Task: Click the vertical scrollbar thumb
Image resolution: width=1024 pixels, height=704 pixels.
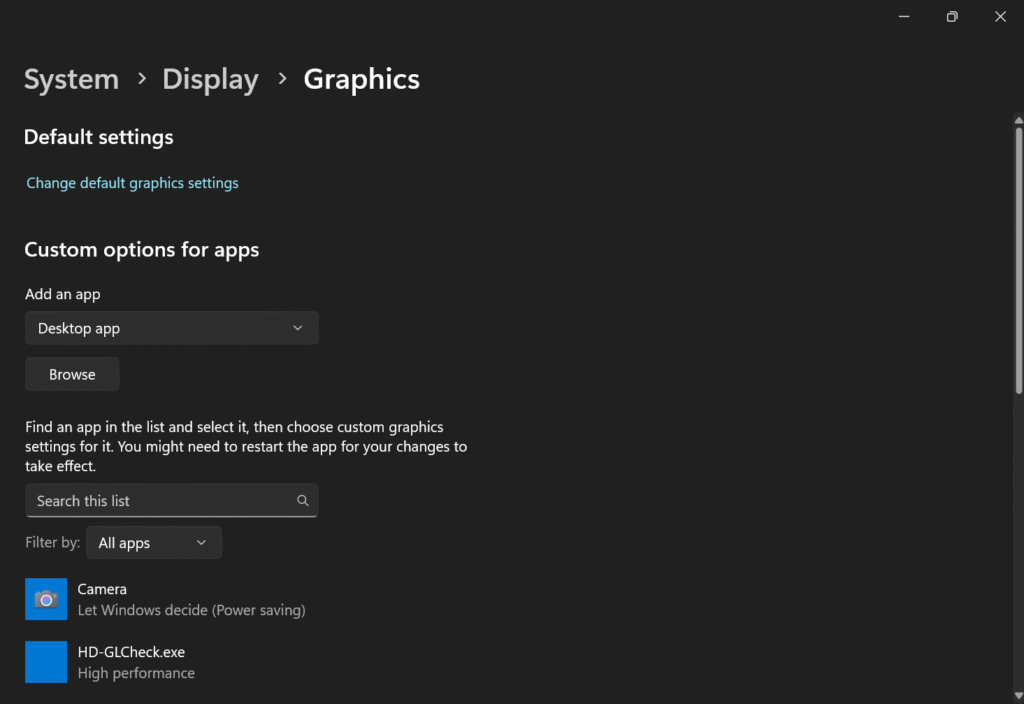Action: tap(1018, 260)
